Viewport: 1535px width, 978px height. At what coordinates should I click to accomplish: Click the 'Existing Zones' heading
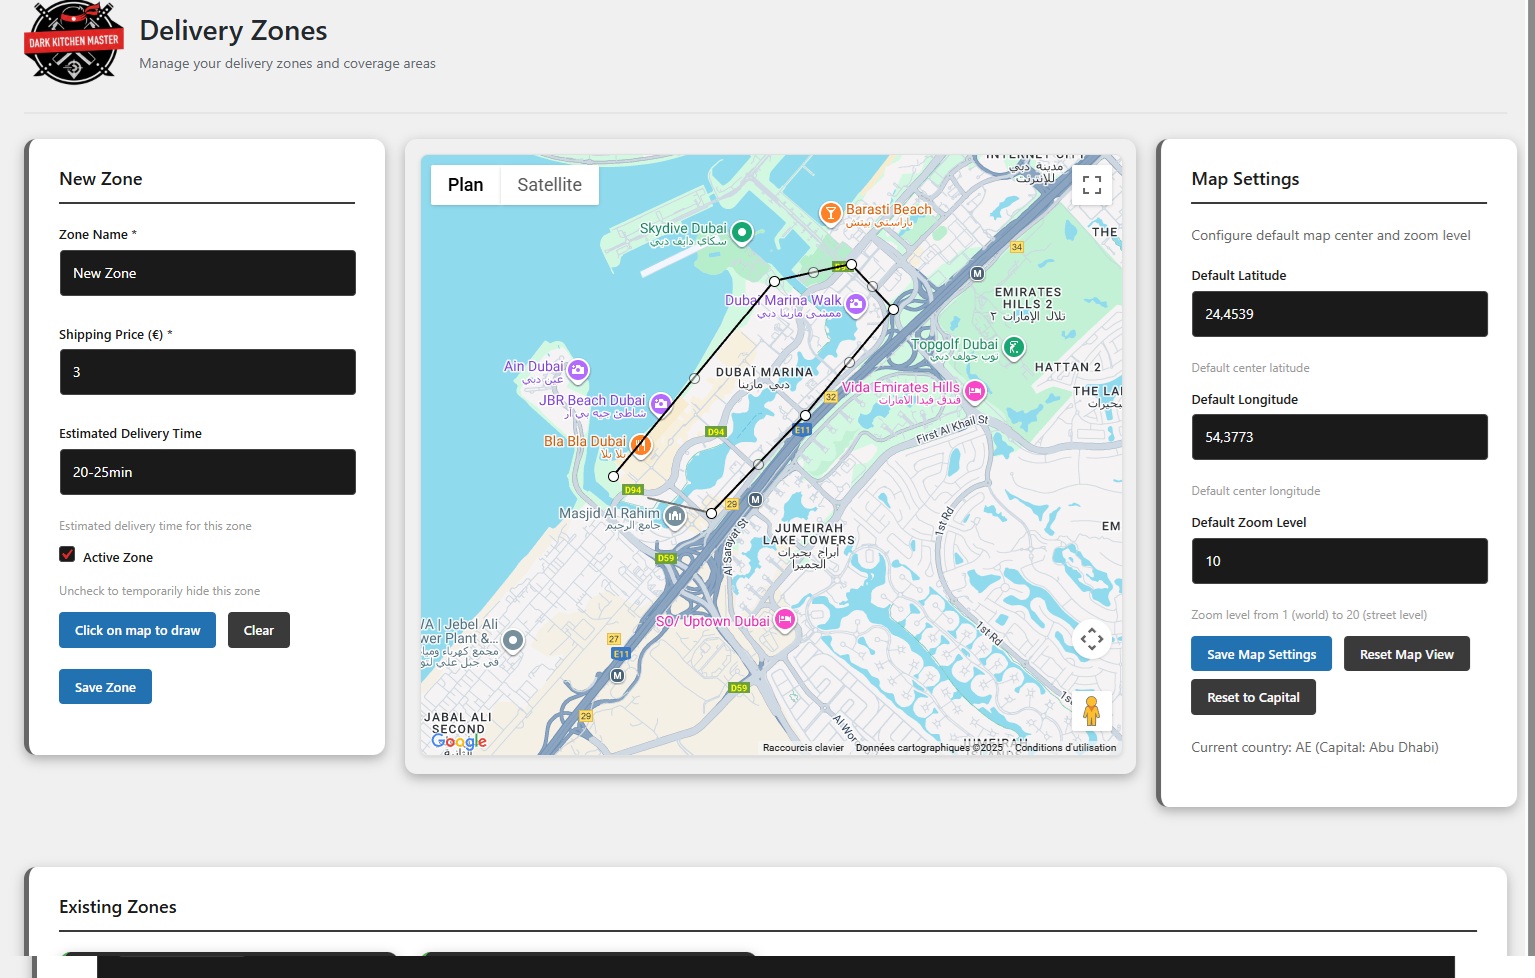click(x=118, y=907)
